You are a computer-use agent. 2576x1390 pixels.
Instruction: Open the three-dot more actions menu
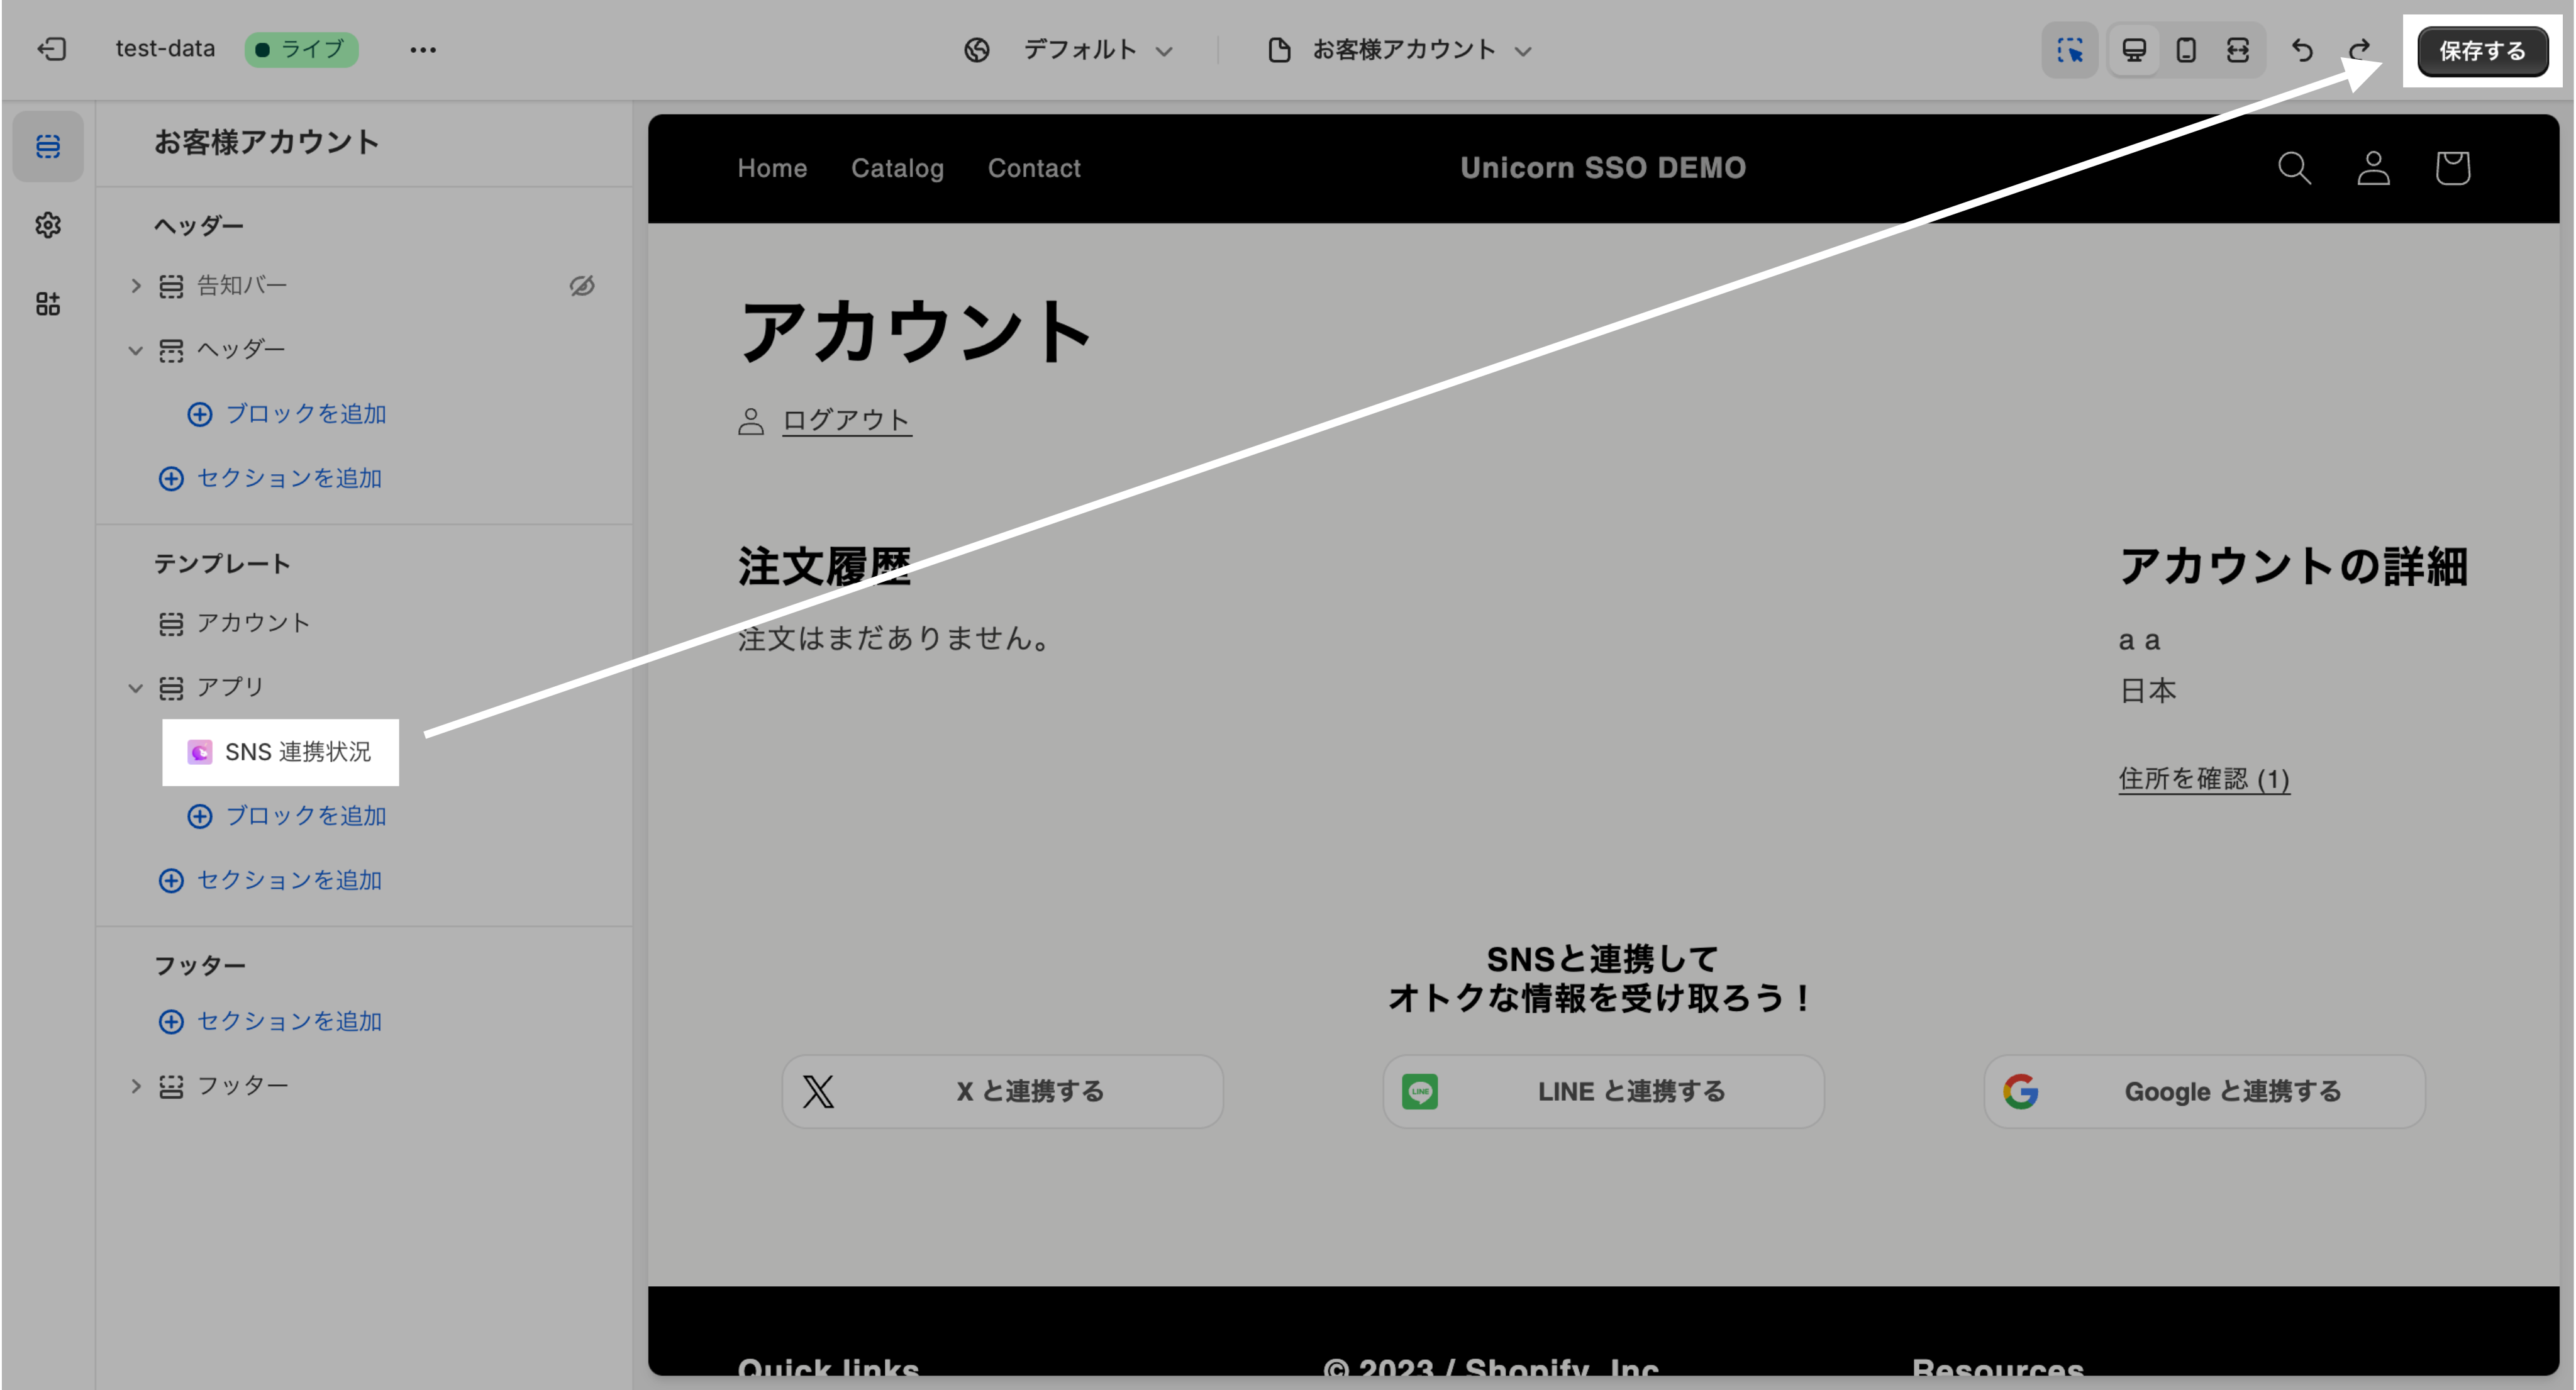click(423, 50)
